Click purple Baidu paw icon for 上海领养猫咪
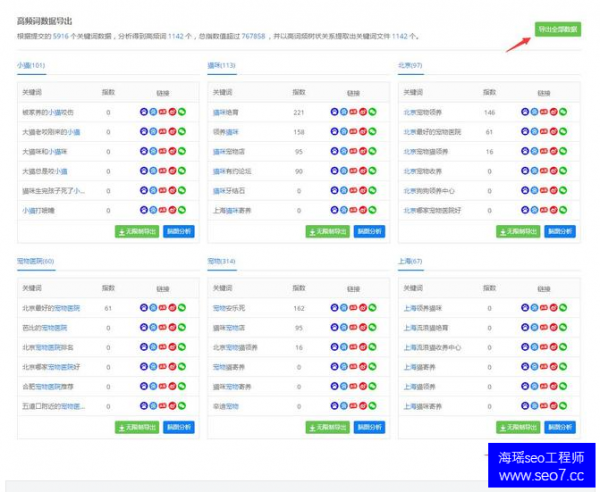Screen dimensions: 600x492 pos(525,308)
